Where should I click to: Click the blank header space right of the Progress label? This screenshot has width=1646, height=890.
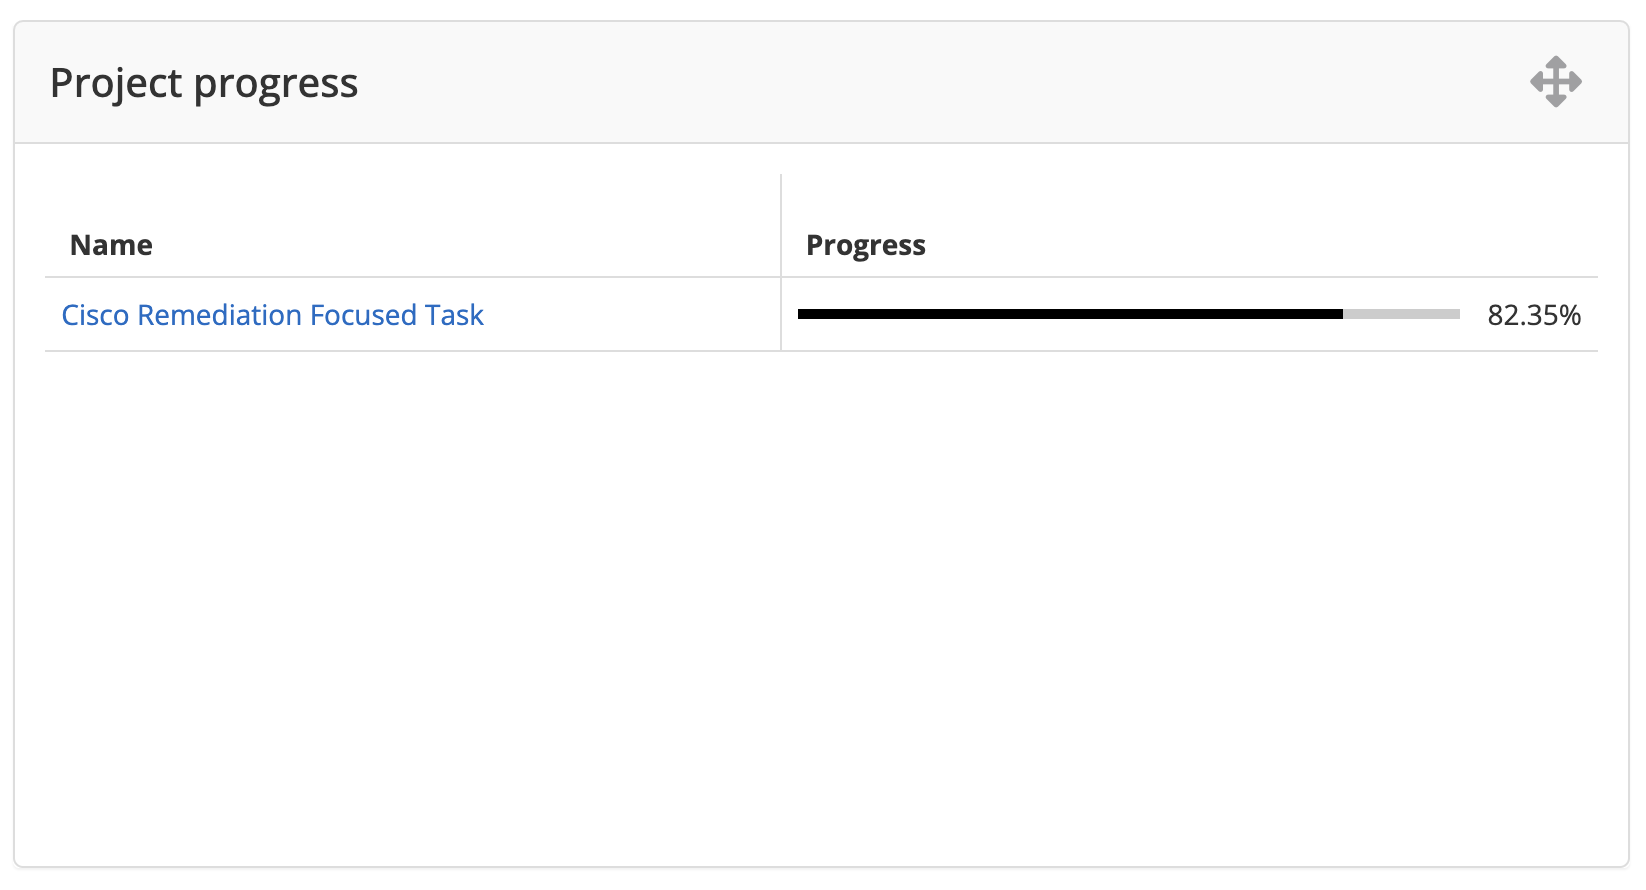[x=1250, y=245]
